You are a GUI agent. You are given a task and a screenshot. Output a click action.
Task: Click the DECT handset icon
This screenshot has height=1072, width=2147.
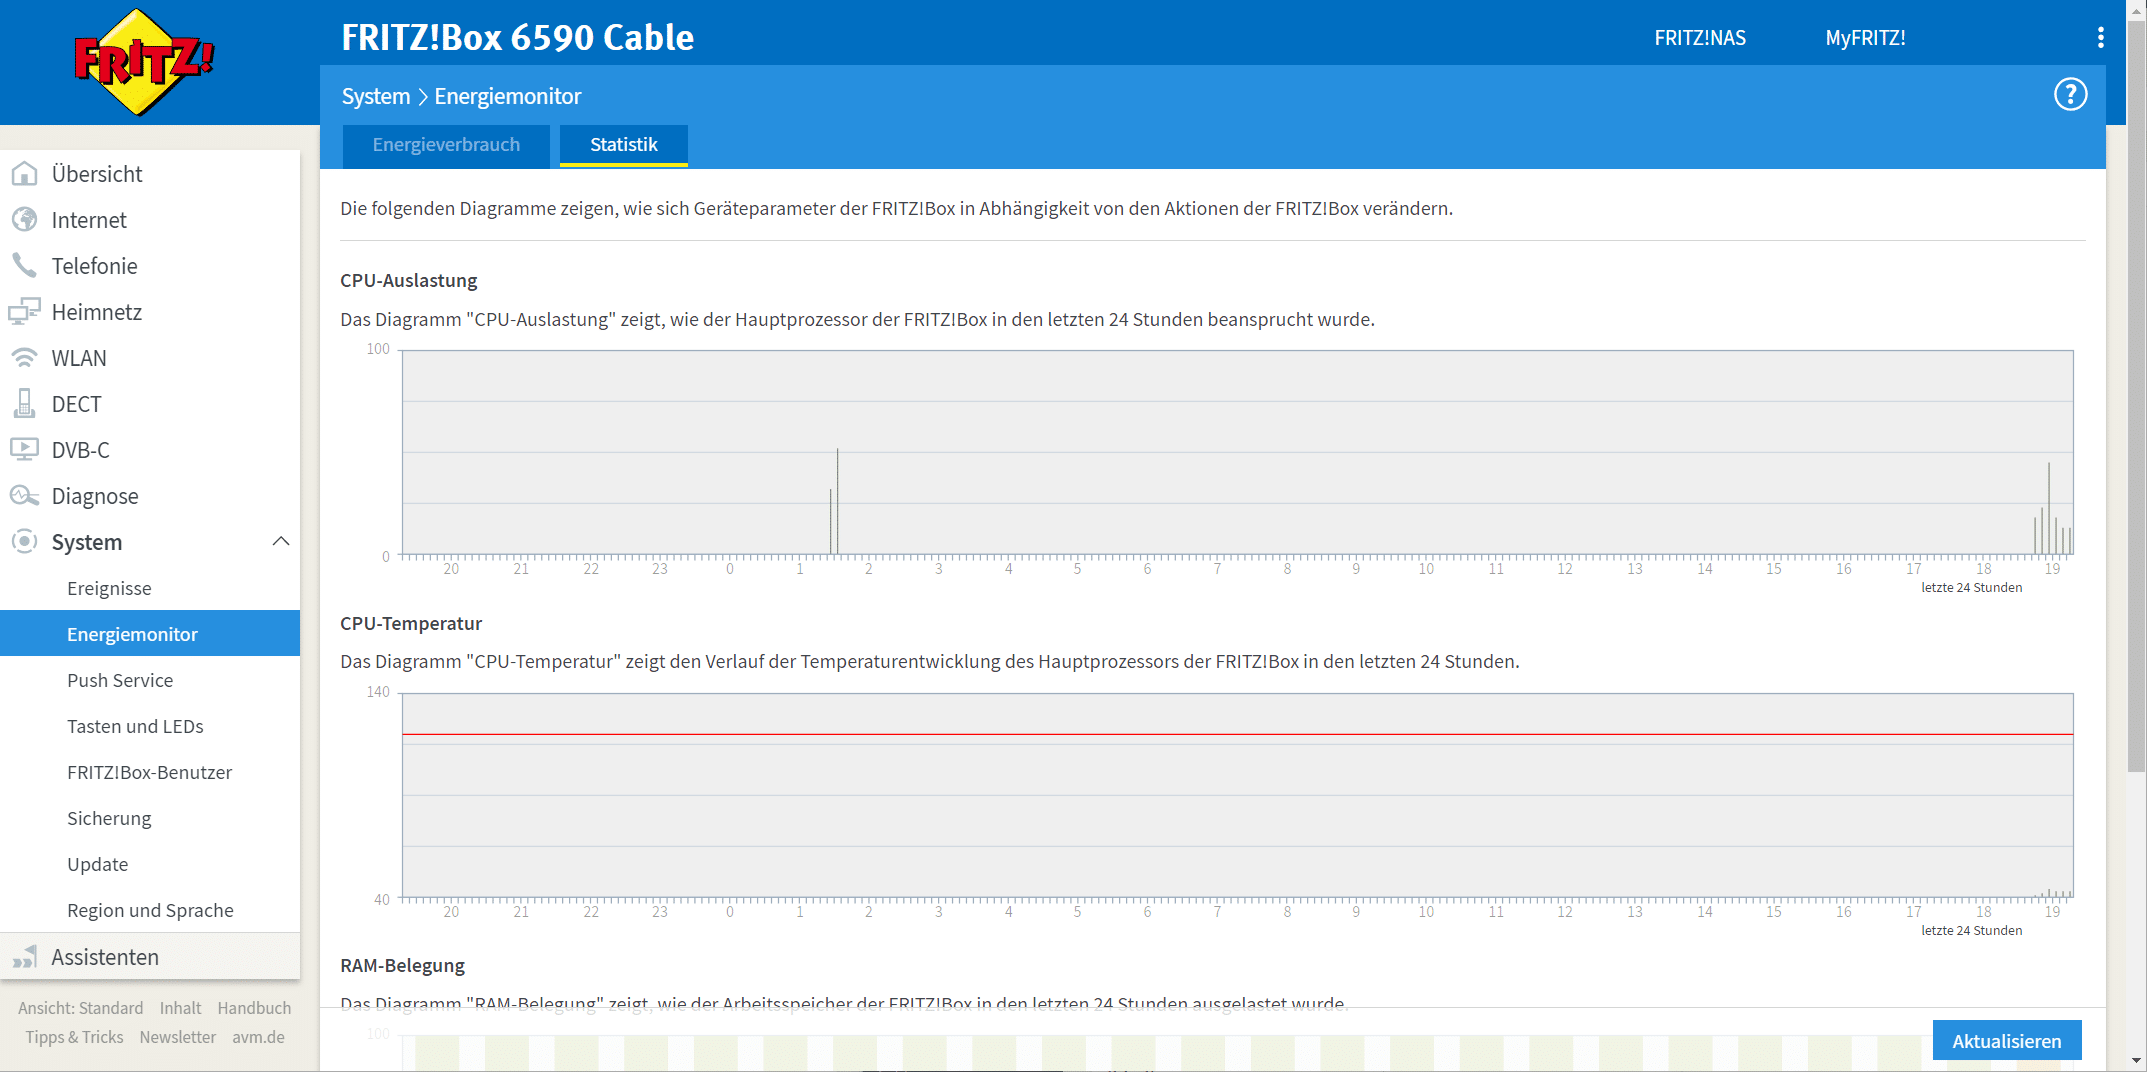point(24,404)
